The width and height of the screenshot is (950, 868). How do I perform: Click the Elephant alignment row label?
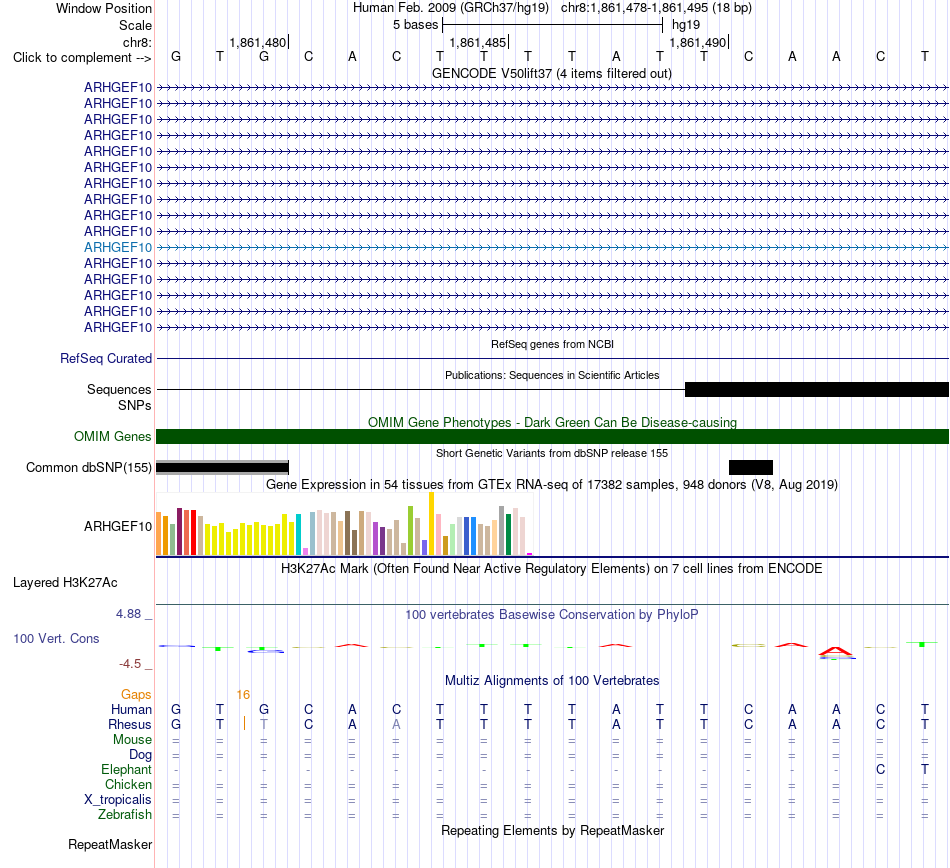pos(126,769)
